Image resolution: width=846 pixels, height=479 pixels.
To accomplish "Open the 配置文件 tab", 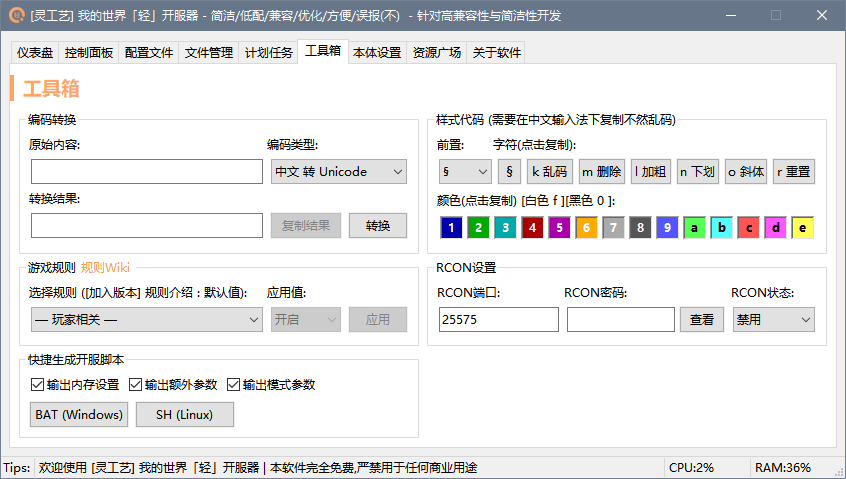I will click(148, 52).
